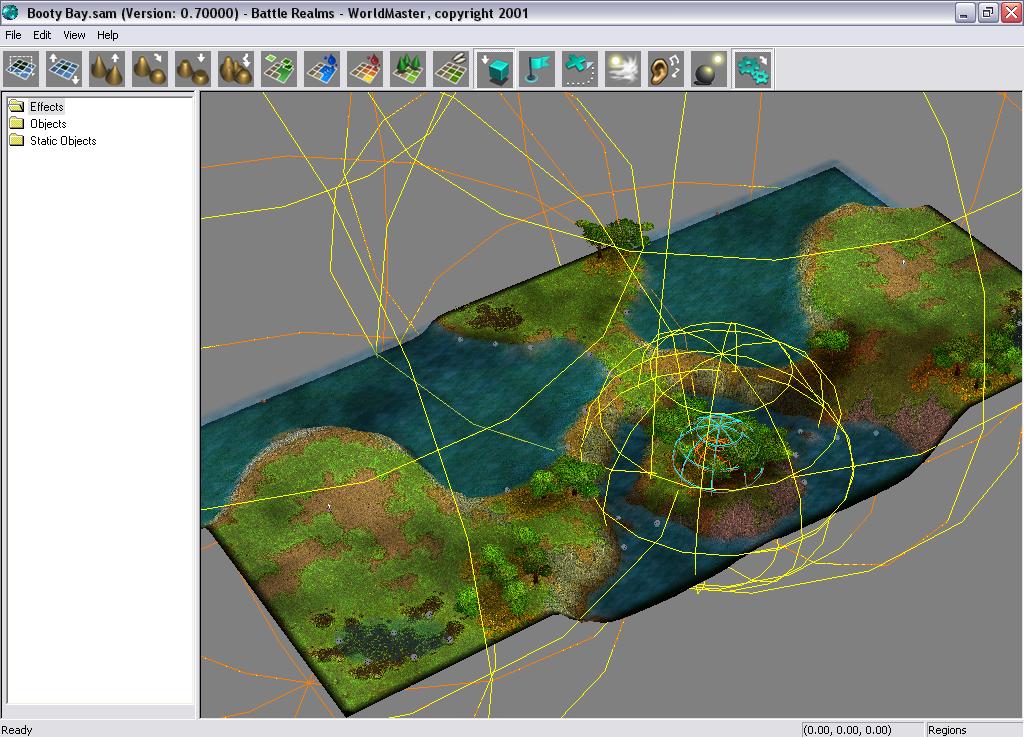
Task: Select the light sphere tool icon
Action: click(709, 69)
